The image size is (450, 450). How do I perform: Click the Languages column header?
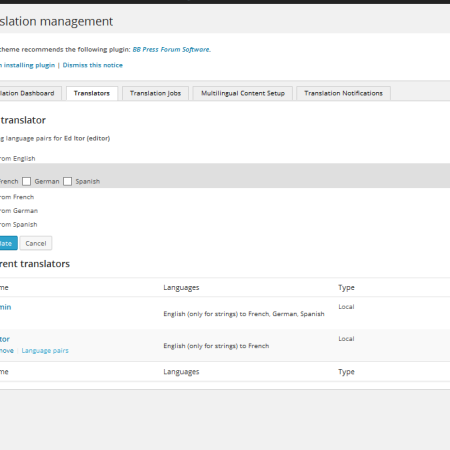tap(181, 288)
